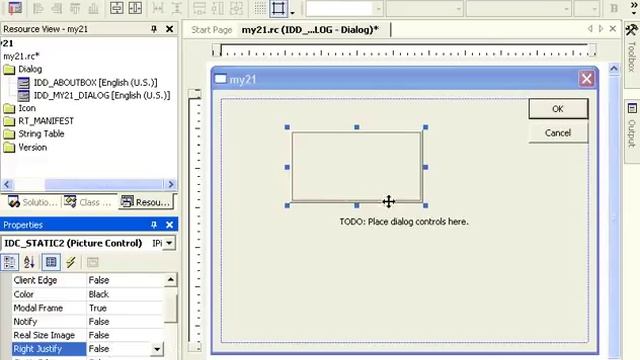Open the dropdown arrow beside the Guides button
640x360 pixels.
pyautogui.click(x=293, y=13)
